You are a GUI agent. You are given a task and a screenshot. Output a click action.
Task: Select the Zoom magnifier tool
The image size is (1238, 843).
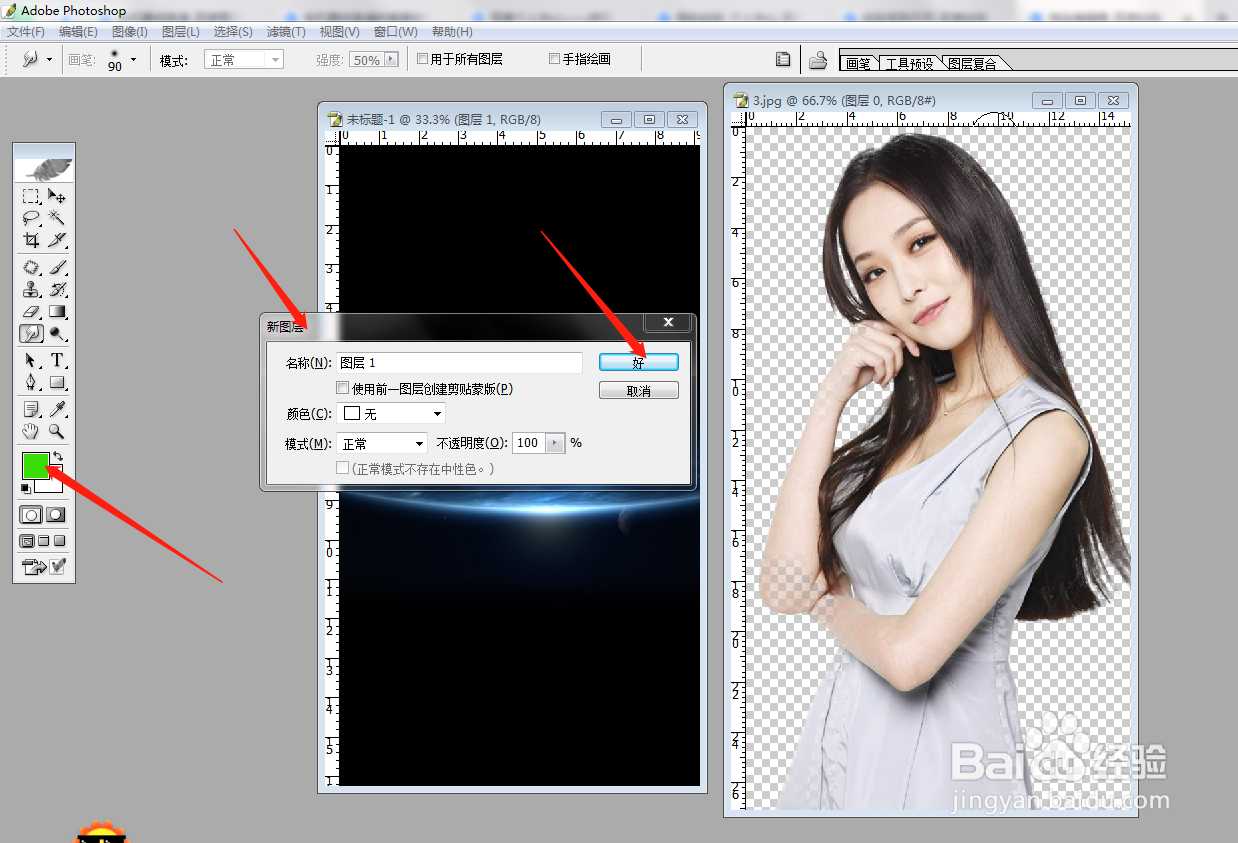click(x=57, y=431)
